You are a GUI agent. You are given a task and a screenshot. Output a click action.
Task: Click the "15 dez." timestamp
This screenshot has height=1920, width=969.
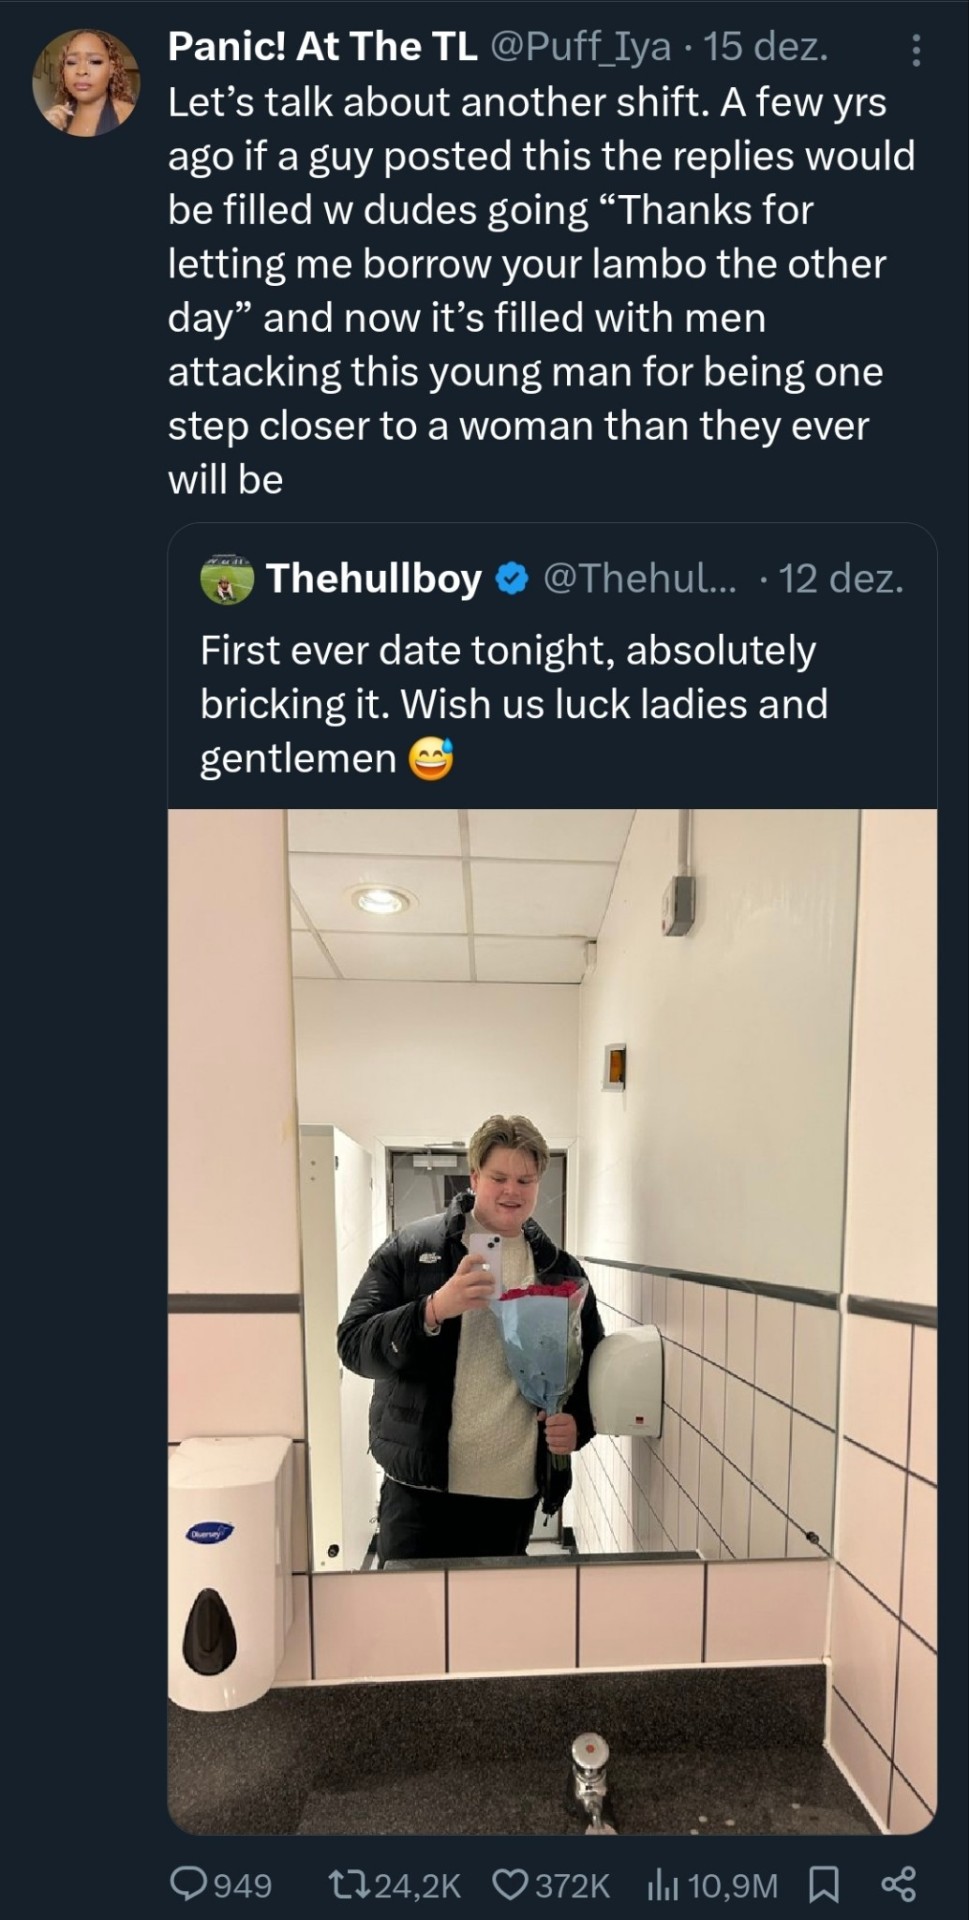pyautogui.click(x=766, y=47)
